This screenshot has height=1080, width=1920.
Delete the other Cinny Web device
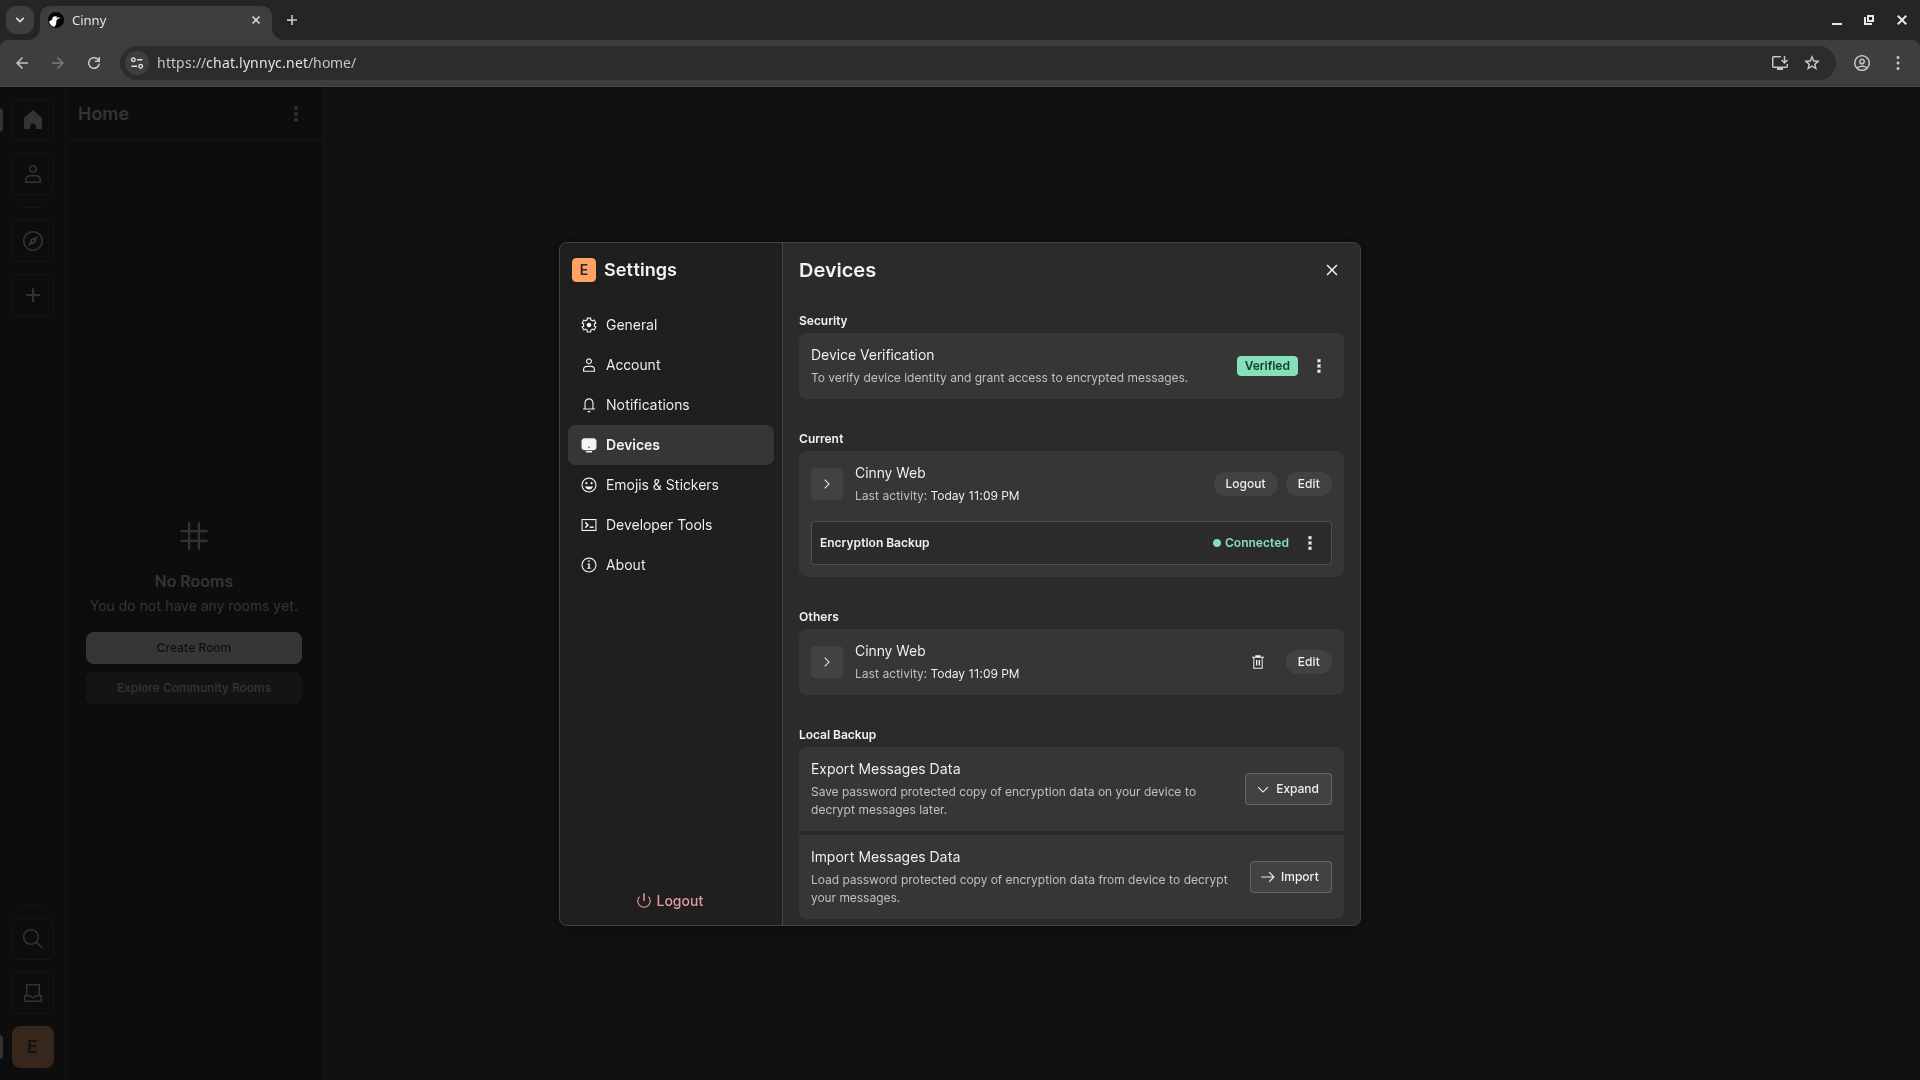(x=1258, y=662)
